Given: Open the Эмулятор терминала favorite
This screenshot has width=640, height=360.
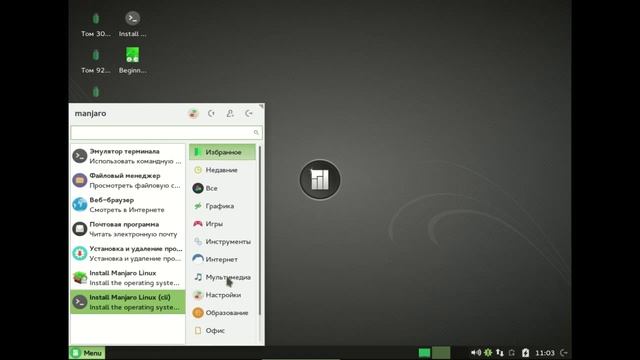Looking at the screenshot, I should (128, 156).
